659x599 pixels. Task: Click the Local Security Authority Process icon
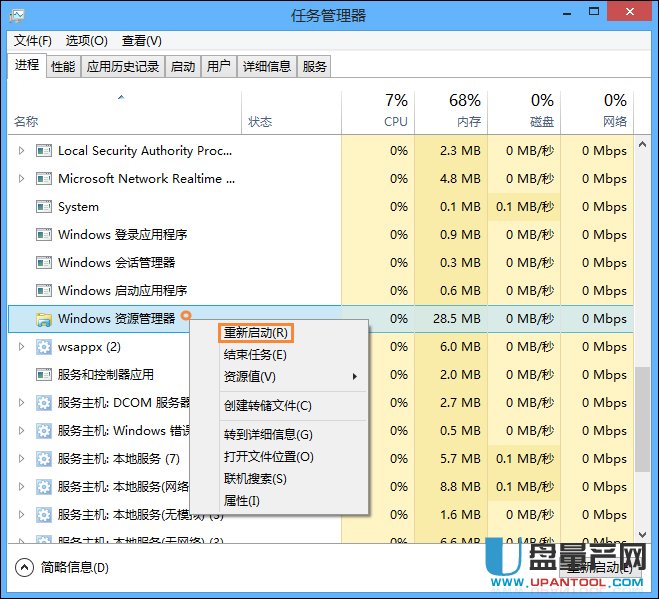pos(44,150)
